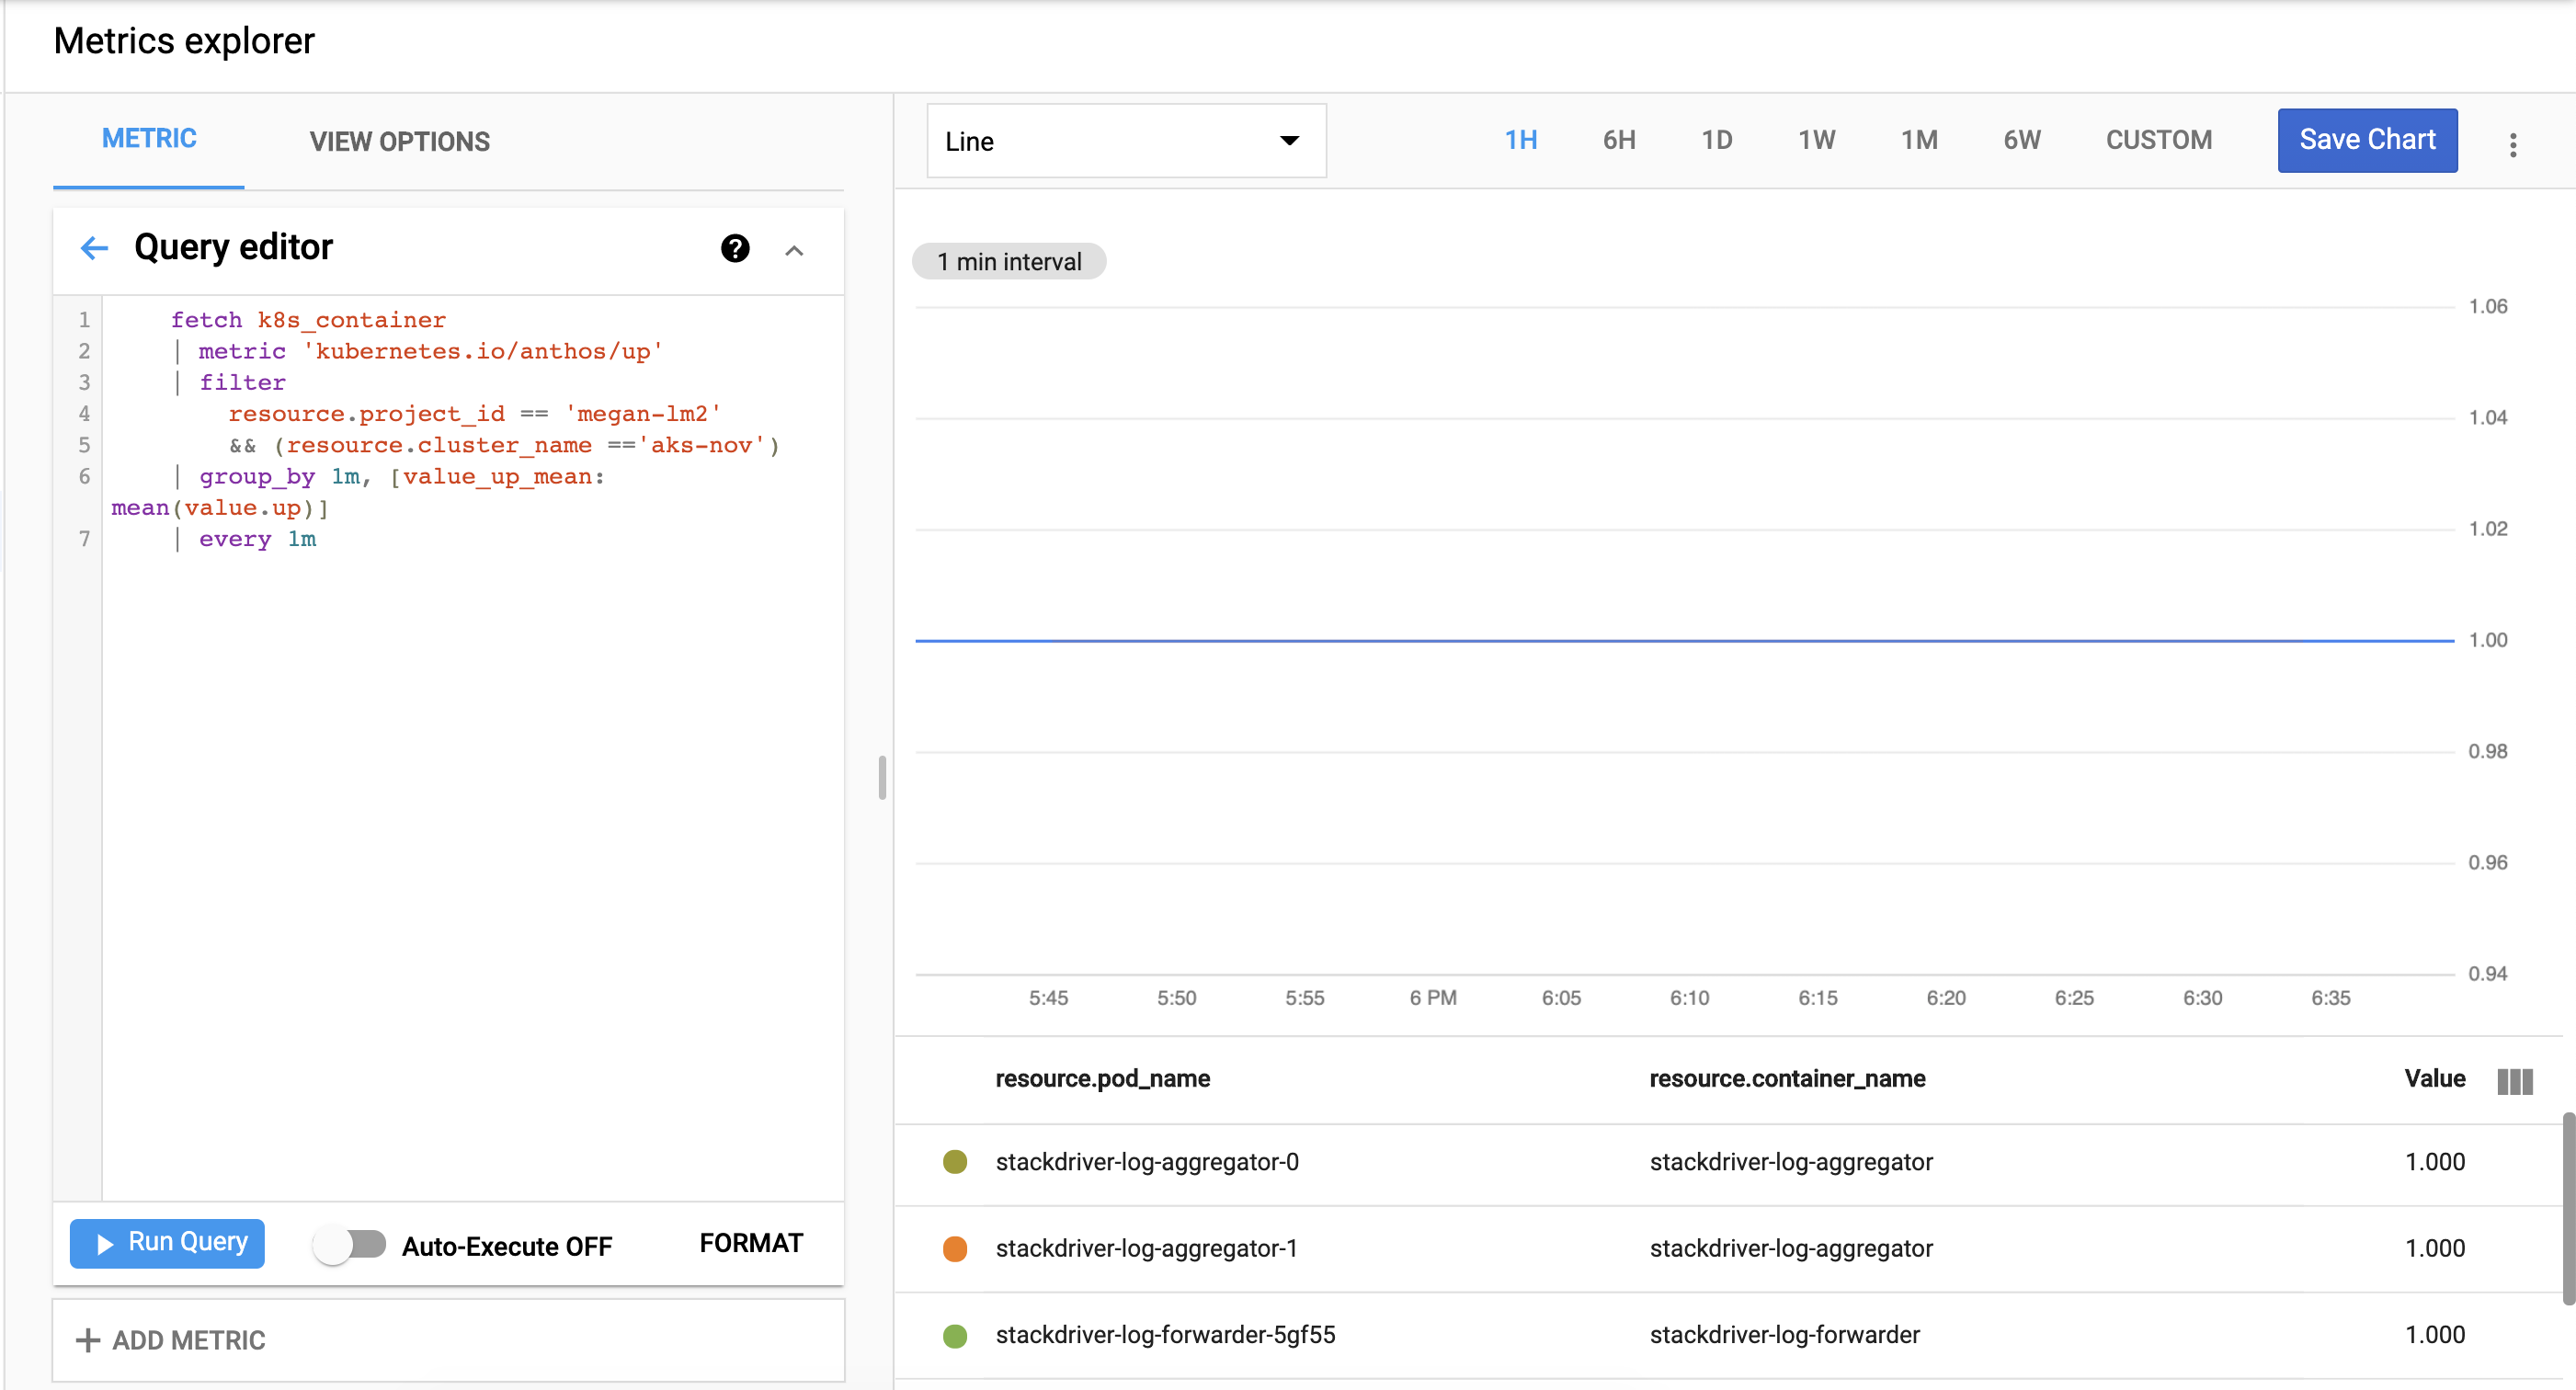Select 6H time range
This screenshot has width=2576, height=1390.
click(x=1614, y=141)
